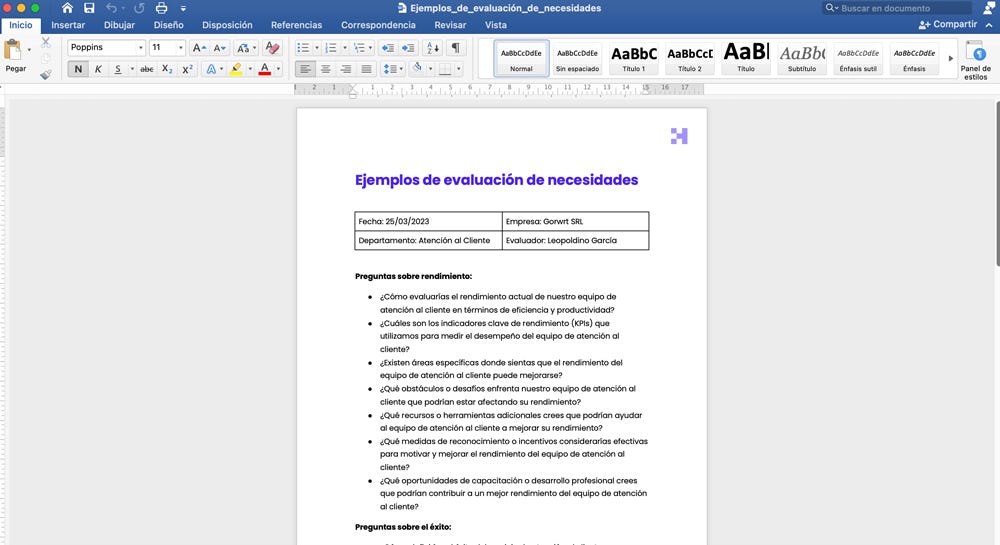Click the Print icon in title bar
The image size is (1000, 545).
pyautogui.click(x=161, y=8)
